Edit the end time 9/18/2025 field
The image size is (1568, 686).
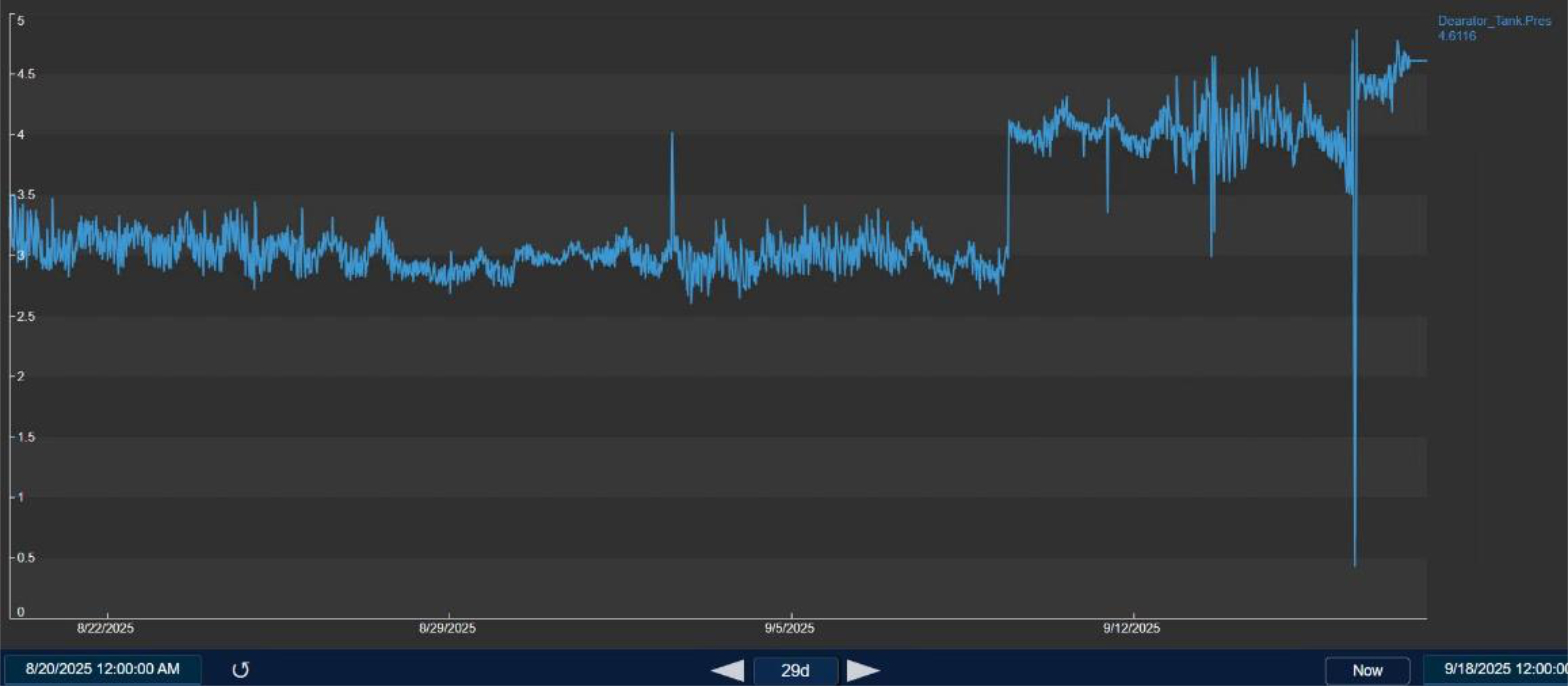[1496, 669]
